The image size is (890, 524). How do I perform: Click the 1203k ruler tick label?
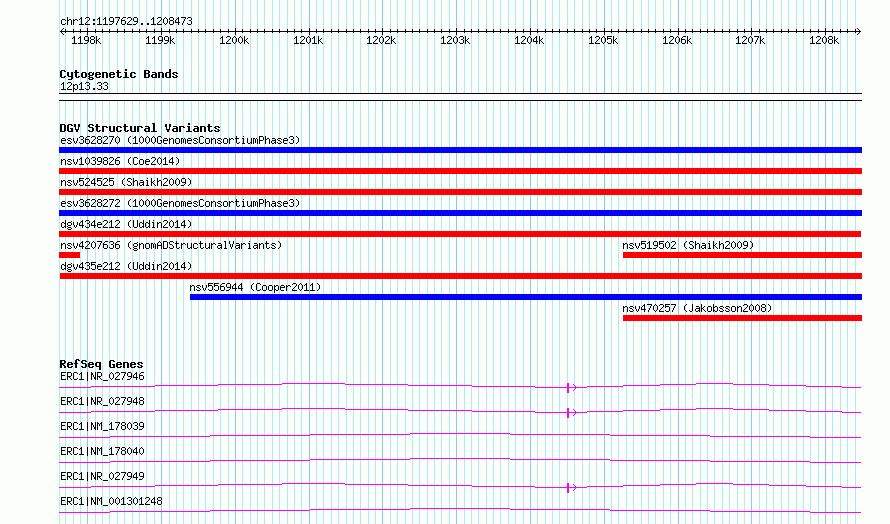tap(455, 40)
